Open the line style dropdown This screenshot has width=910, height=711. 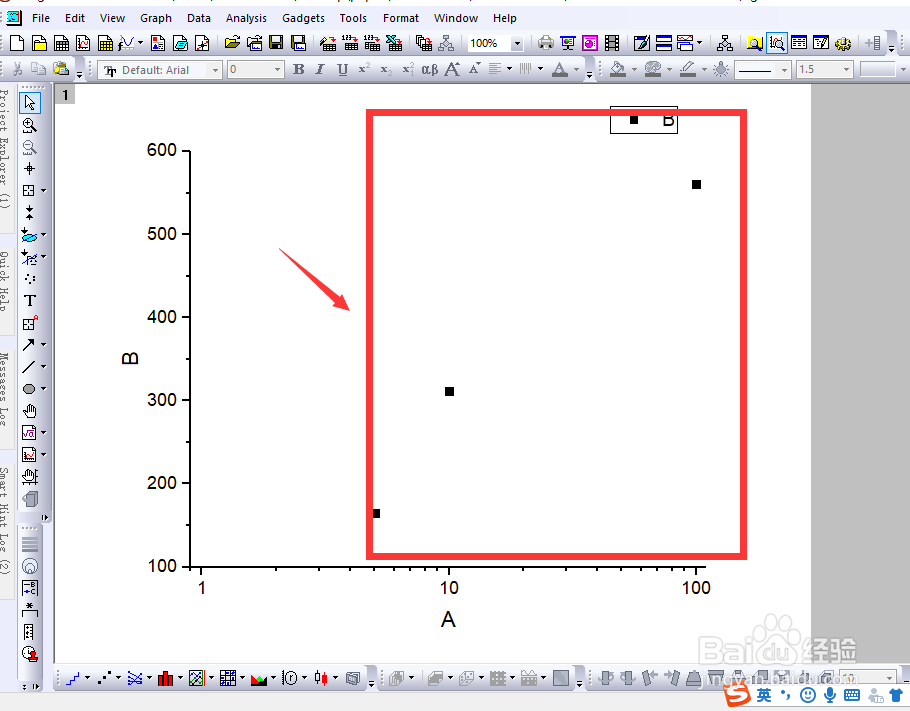tap(784, 70)
